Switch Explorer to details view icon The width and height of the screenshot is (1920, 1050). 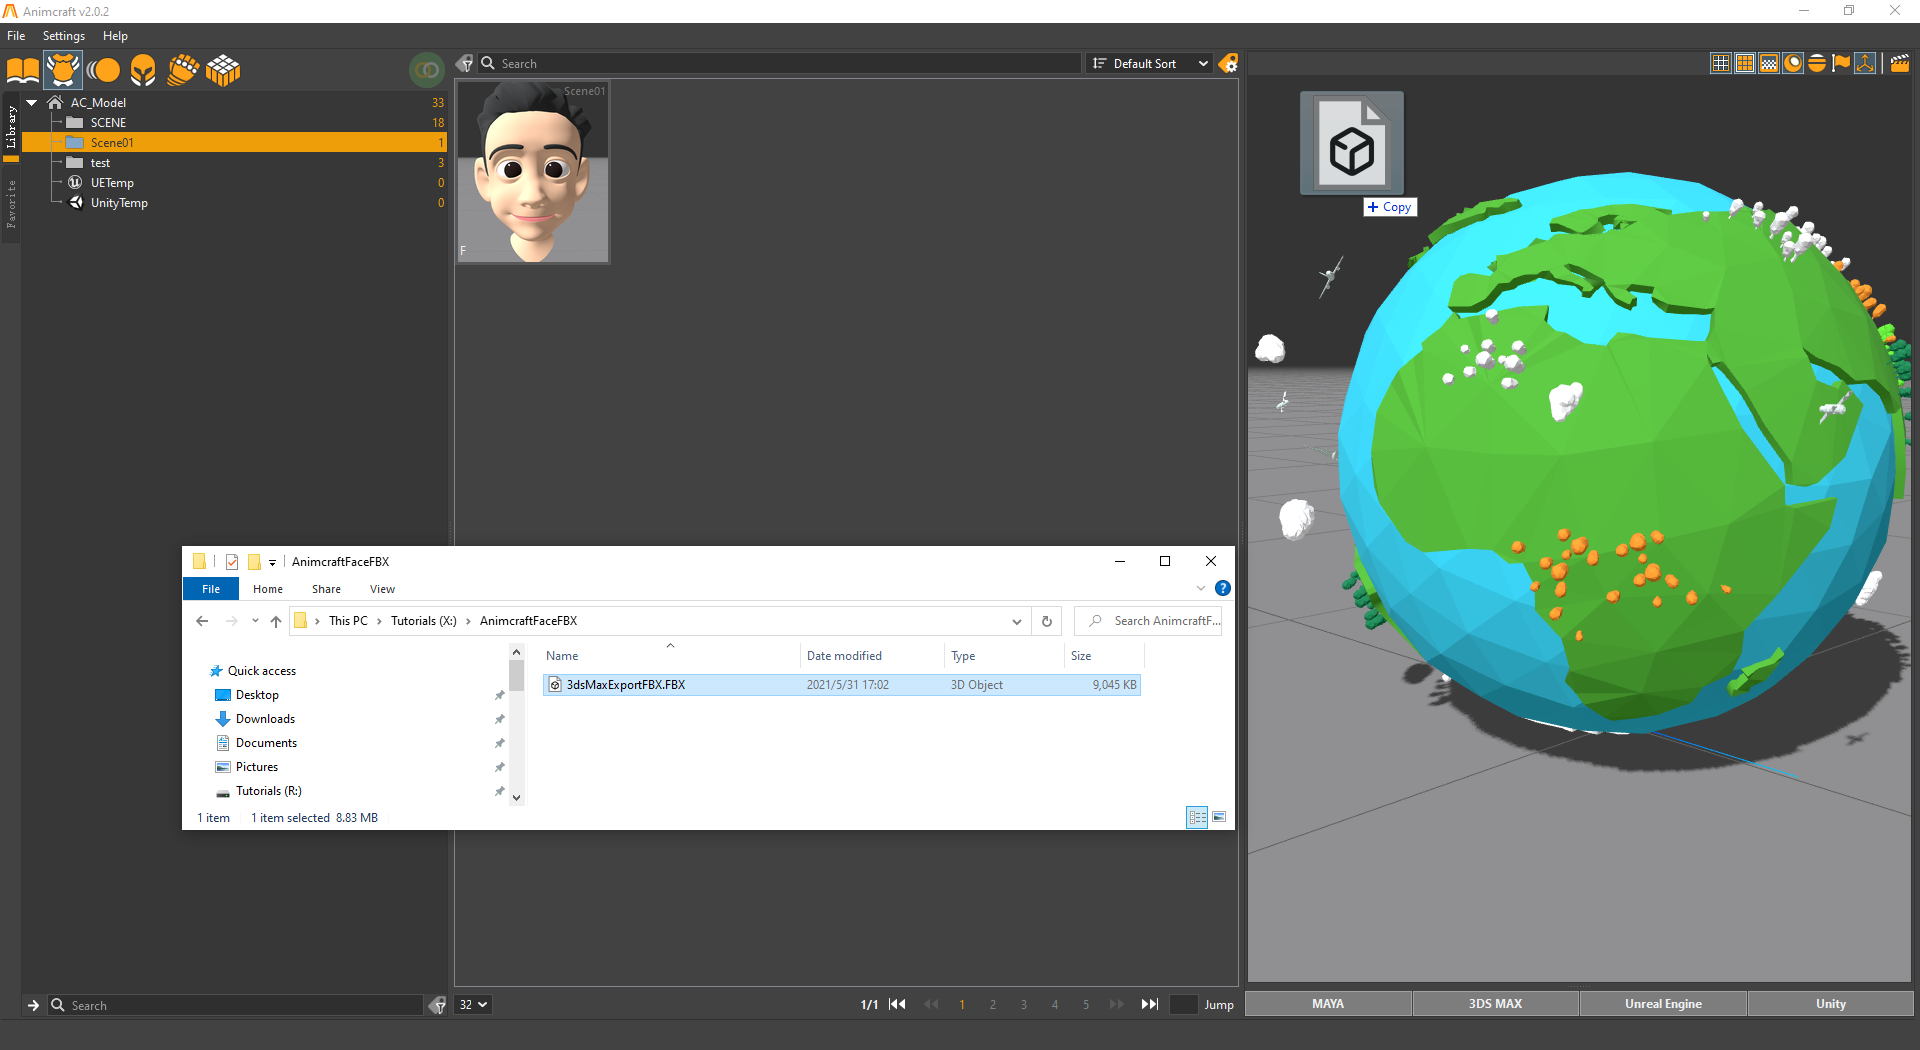pos(1197,817)
